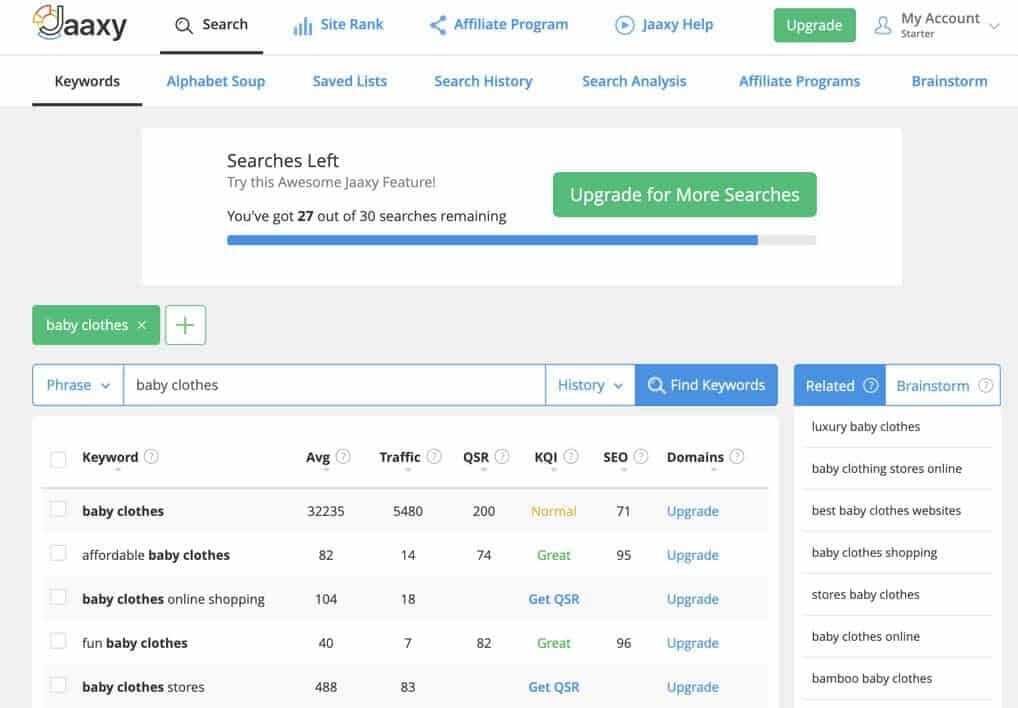This screenshot has width=1018, height=708.
Task: Open the Affiliate Program page link
Action: (x=511, y=25)
